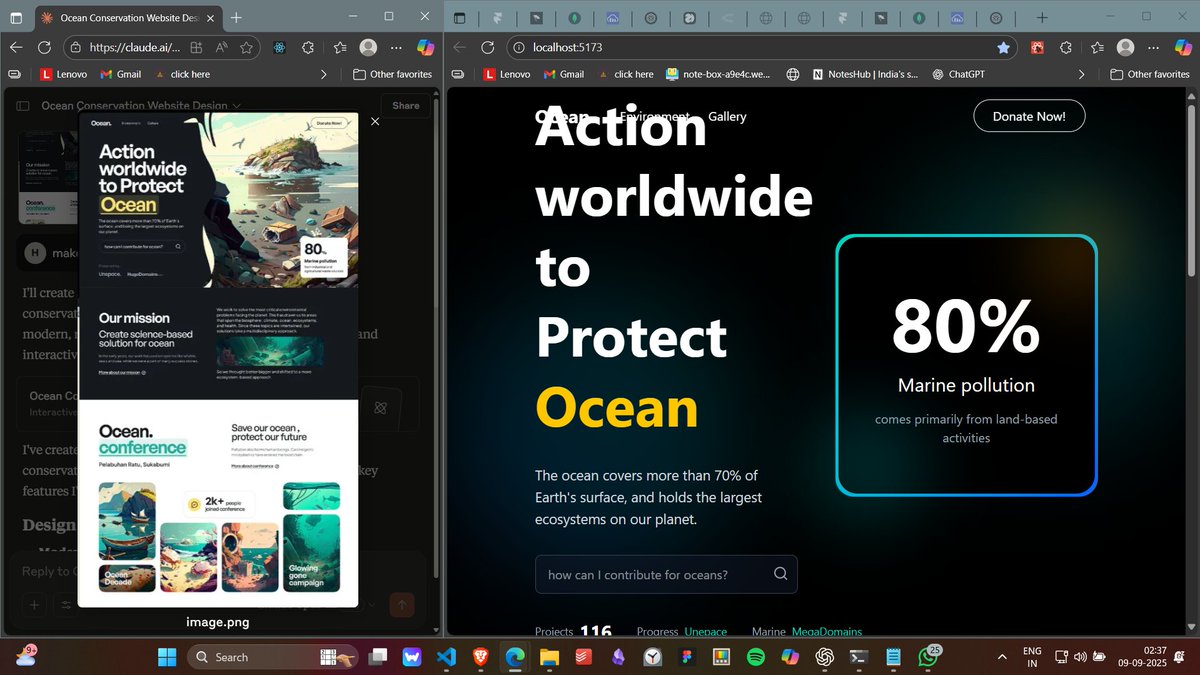Reload the localhost:5173 page
Screen dimensions: 1200x675
pos(487,47)
